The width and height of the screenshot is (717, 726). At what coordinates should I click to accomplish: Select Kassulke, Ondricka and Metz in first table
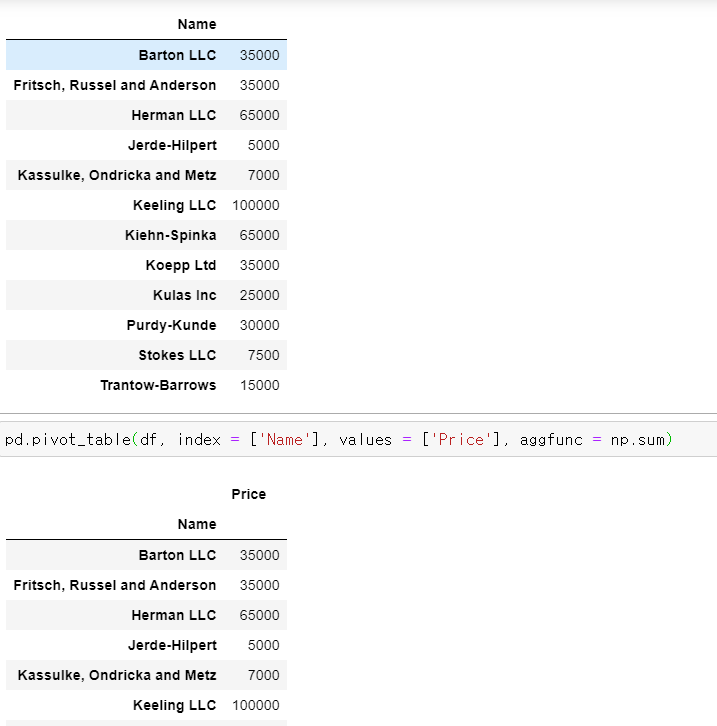[117, 175]
